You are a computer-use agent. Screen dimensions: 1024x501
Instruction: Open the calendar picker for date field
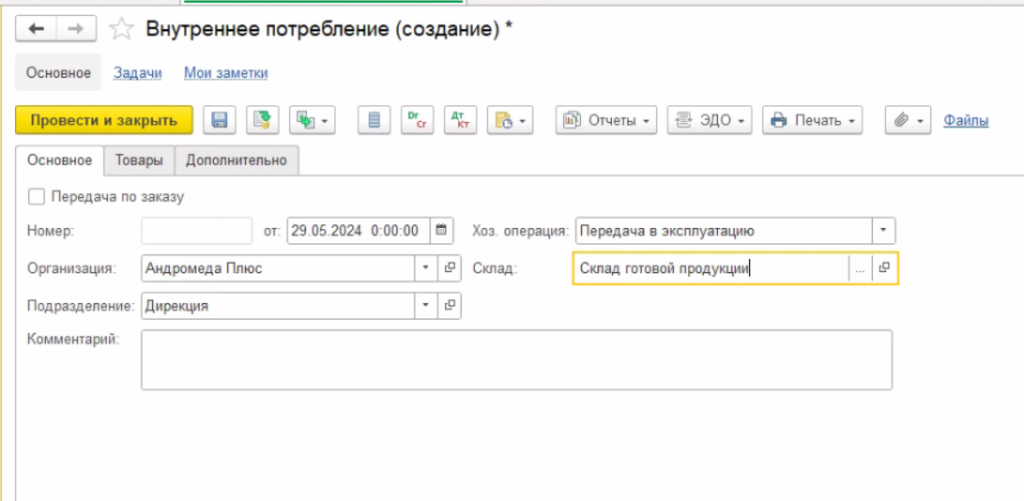pos(442,231)
